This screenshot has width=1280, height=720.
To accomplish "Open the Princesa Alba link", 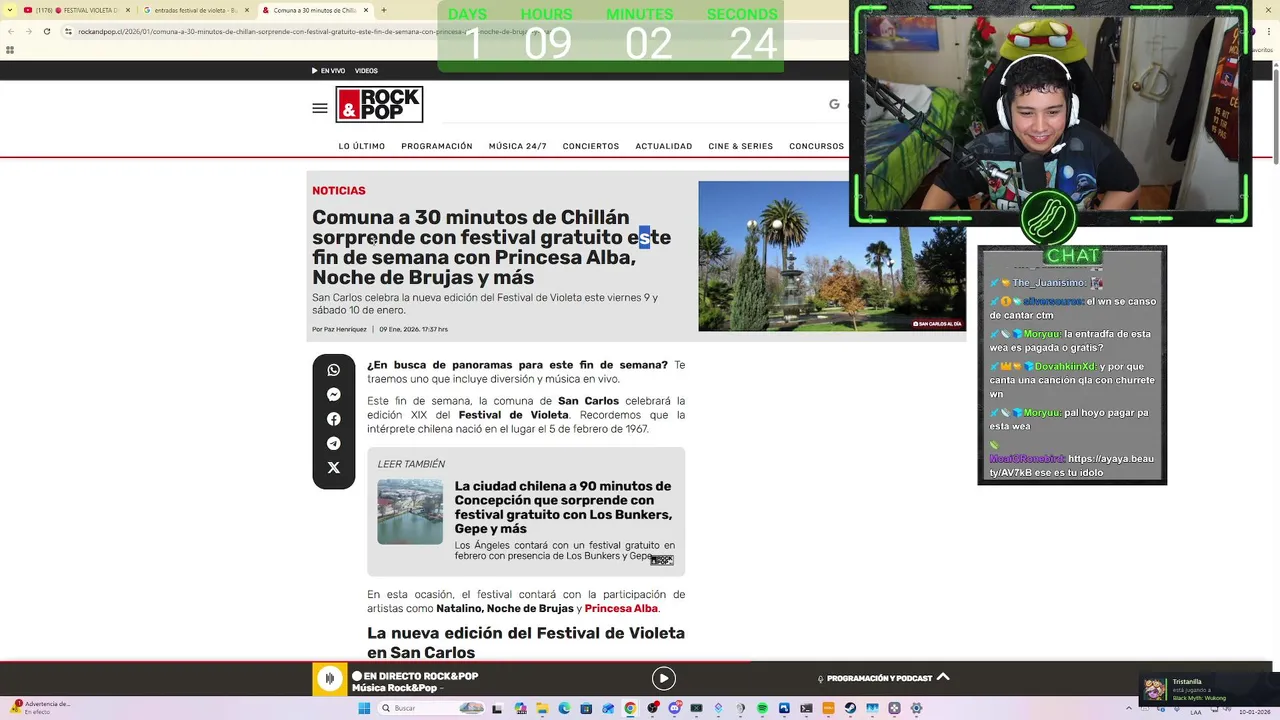I will click(621, 609).
